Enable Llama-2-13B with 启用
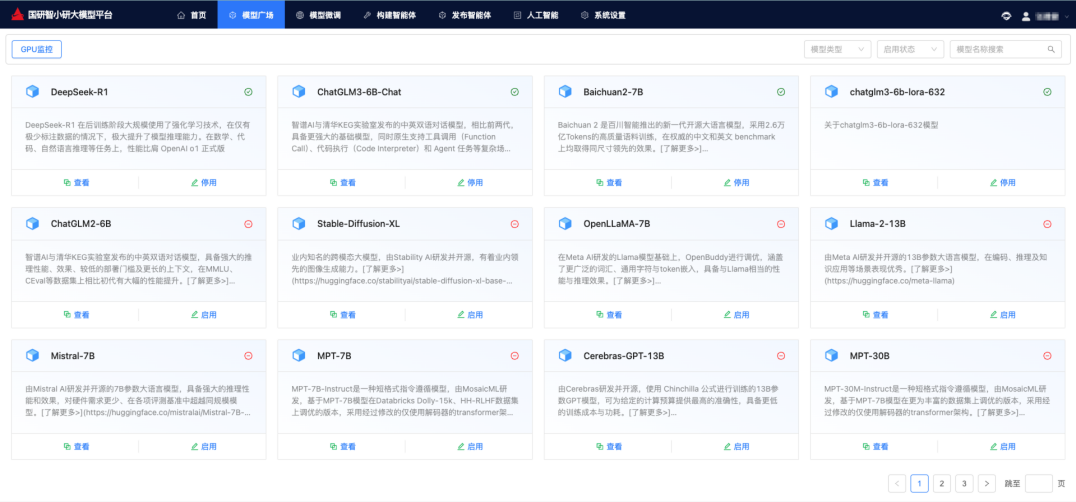Viewport: 1076px width, 502px height. (1002, 315)
